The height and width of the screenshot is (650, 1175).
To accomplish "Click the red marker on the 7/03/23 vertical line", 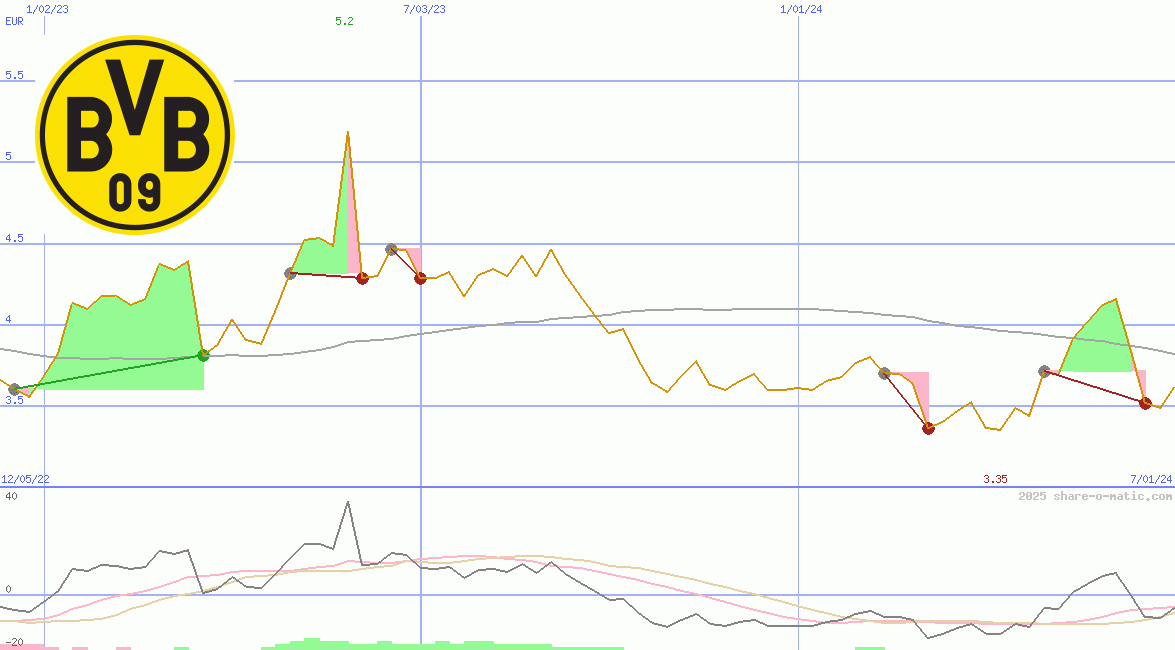I will click(420, 278).
